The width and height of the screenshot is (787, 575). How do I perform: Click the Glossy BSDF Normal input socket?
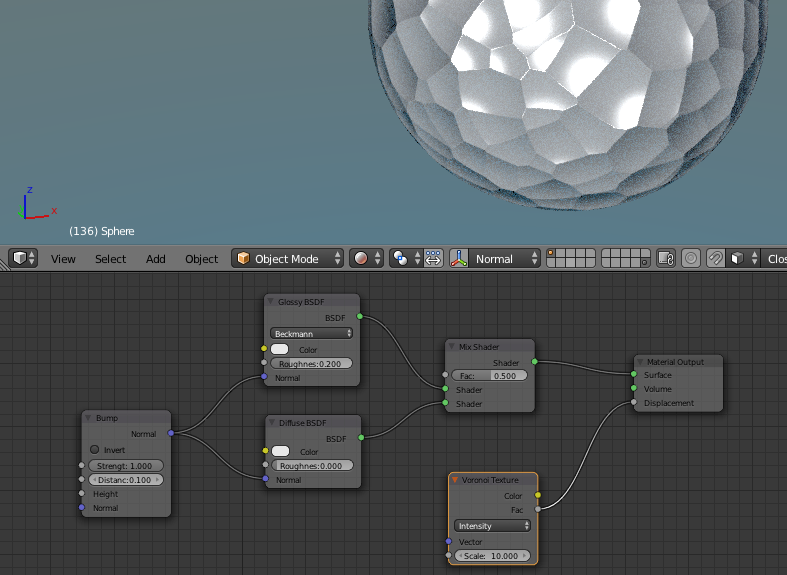[x=264, y=376]
